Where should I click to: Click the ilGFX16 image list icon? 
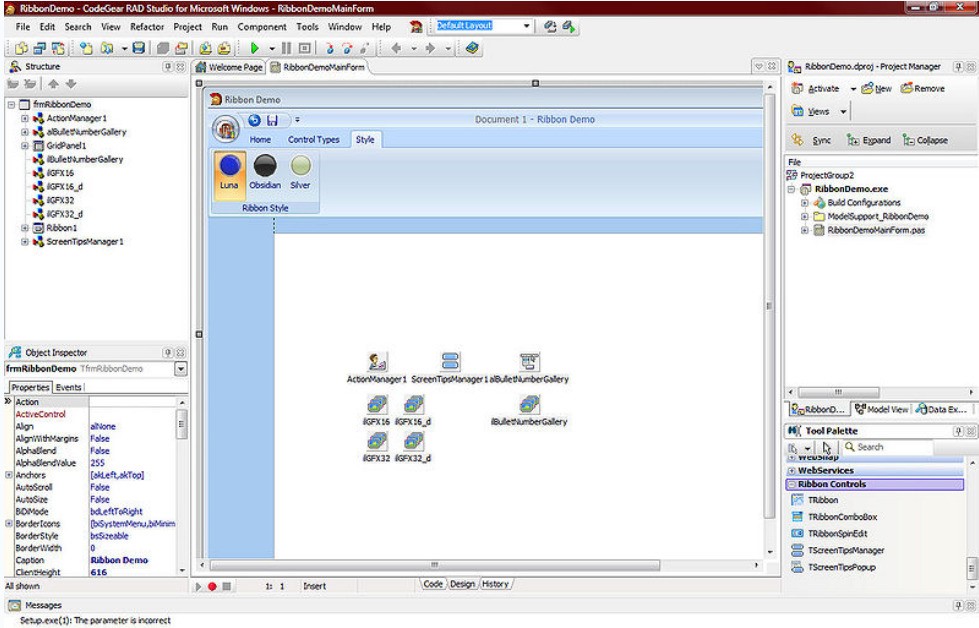[x=376, y=405]
